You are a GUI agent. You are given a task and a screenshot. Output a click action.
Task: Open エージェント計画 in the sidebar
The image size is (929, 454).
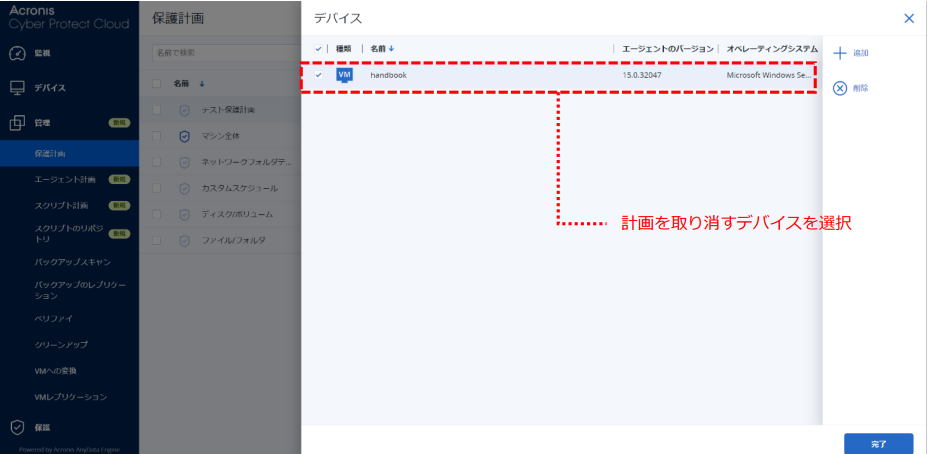tap(65, 180)
